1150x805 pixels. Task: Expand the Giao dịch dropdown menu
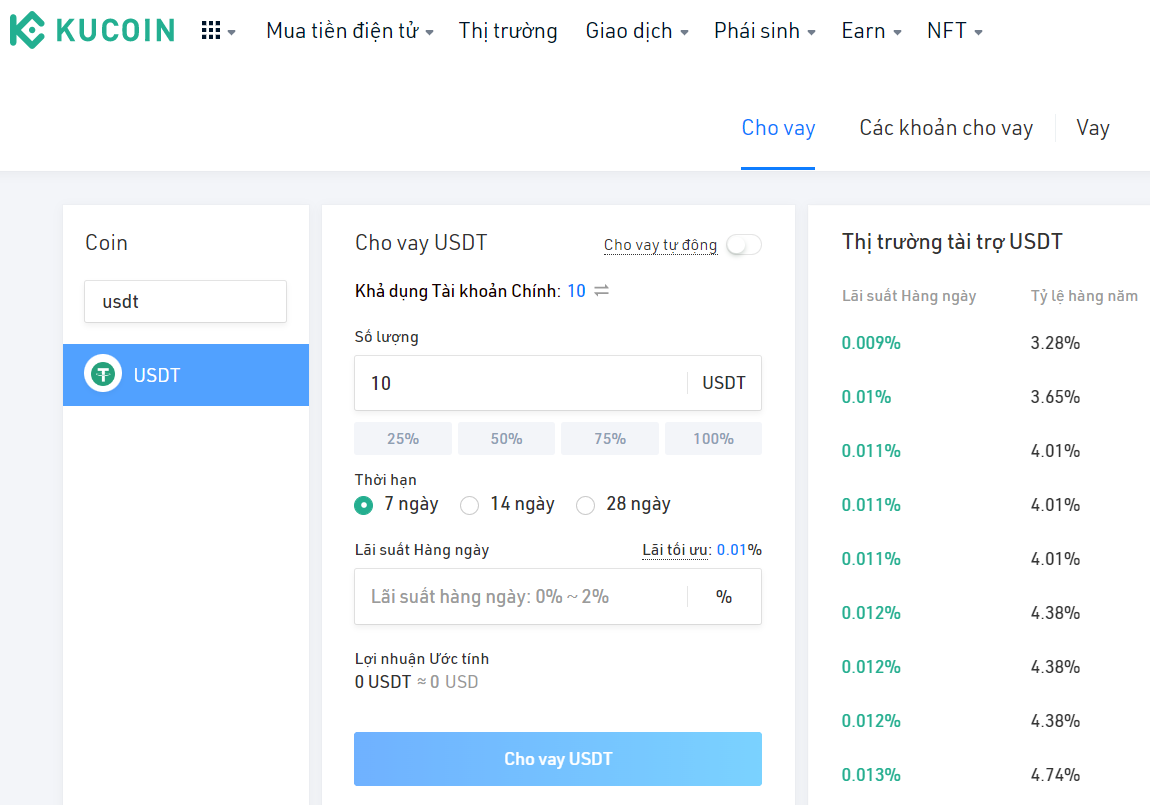tap(637, 31)
